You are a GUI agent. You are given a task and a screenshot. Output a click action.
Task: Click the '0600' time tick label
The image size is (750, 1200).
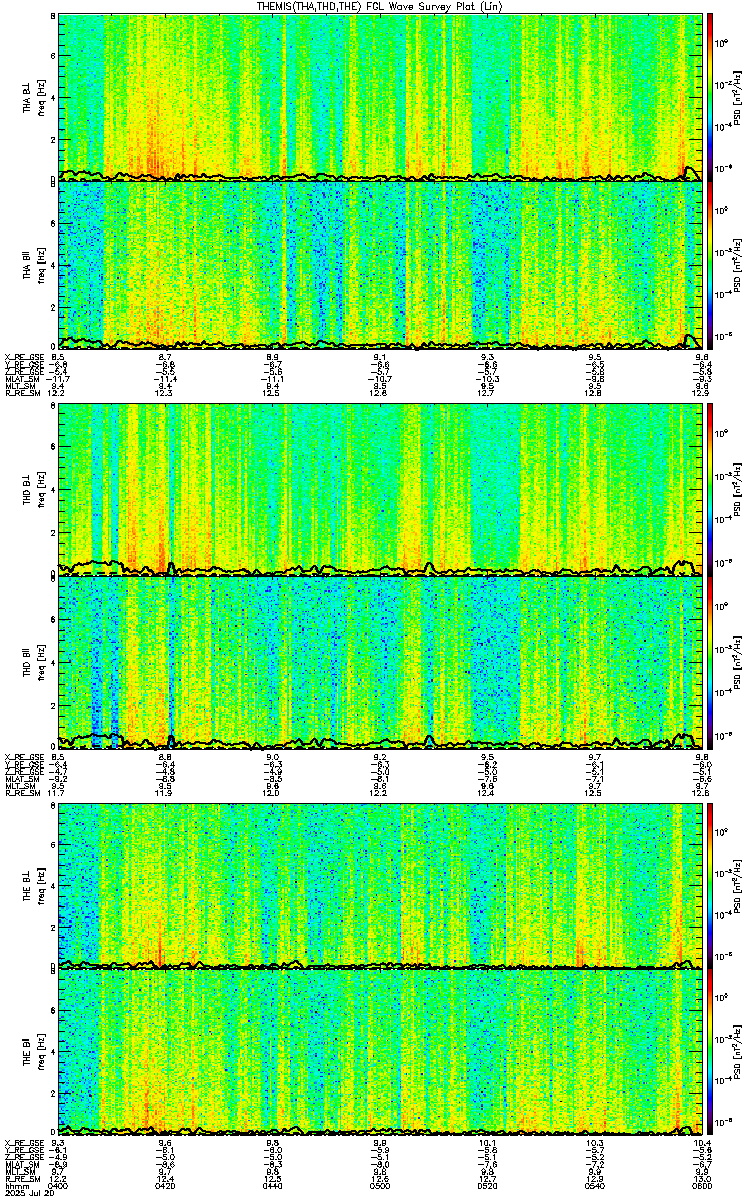pyautogui.click(x=700, y=1184)
